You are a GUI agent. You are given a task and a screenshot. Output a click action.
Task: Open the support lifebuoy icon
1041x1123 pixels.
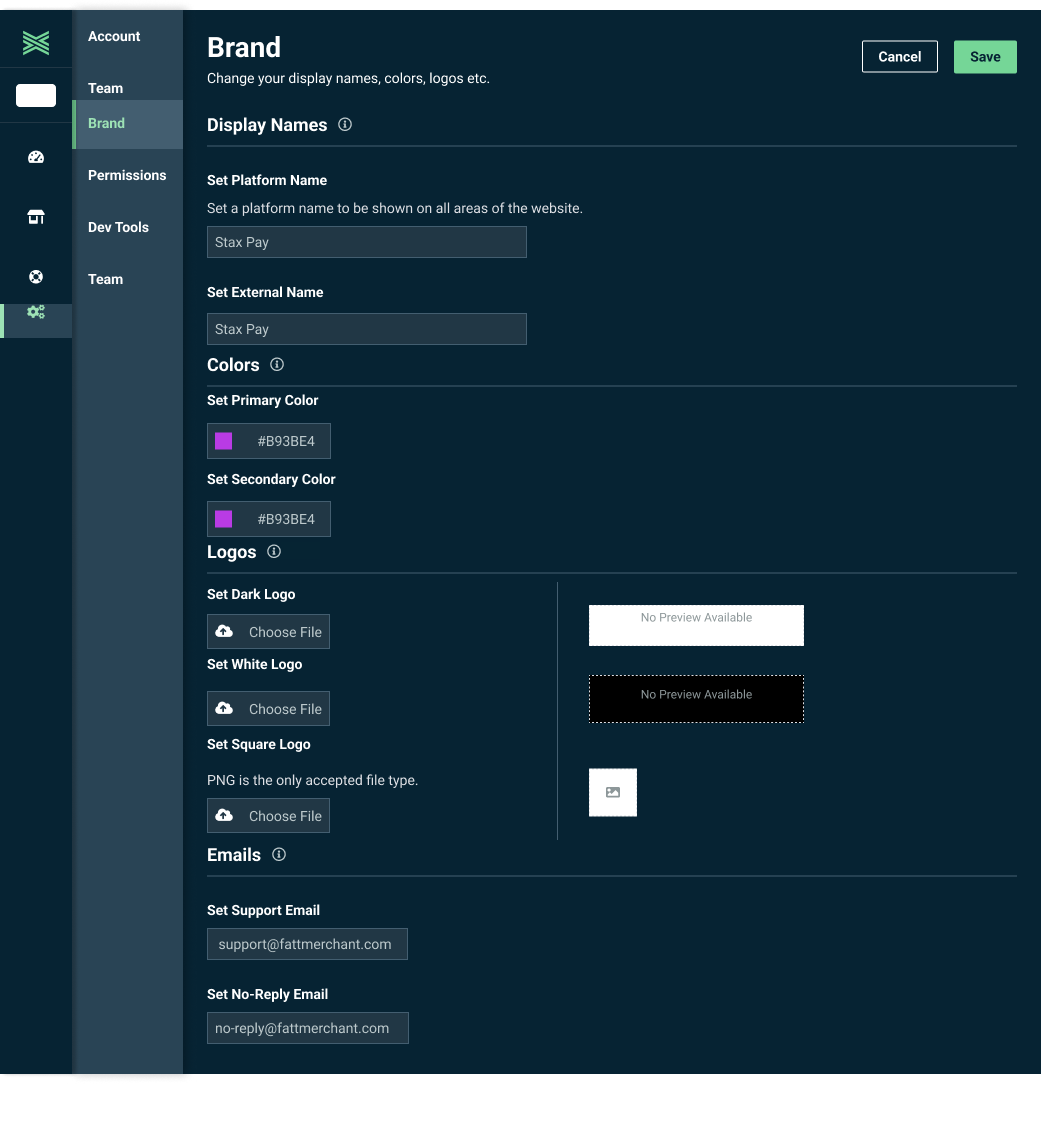tap(36, 276)
